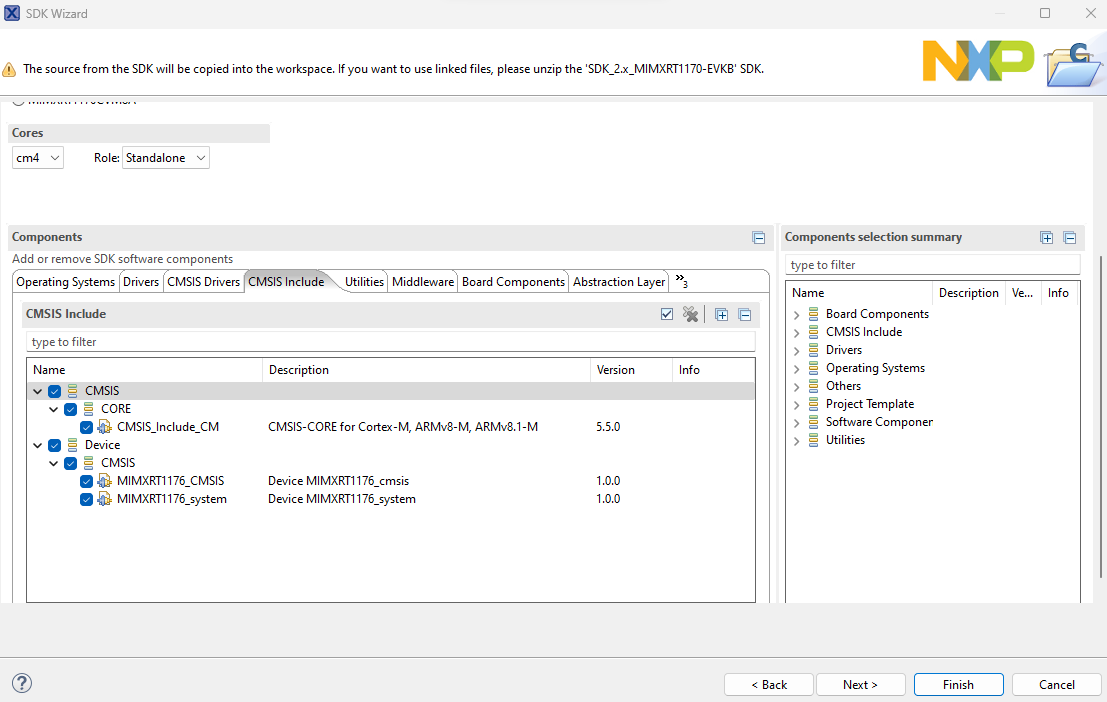Collapse all tree nodes with the minus icon
The image size is (1107, 702).
point(744,313)
